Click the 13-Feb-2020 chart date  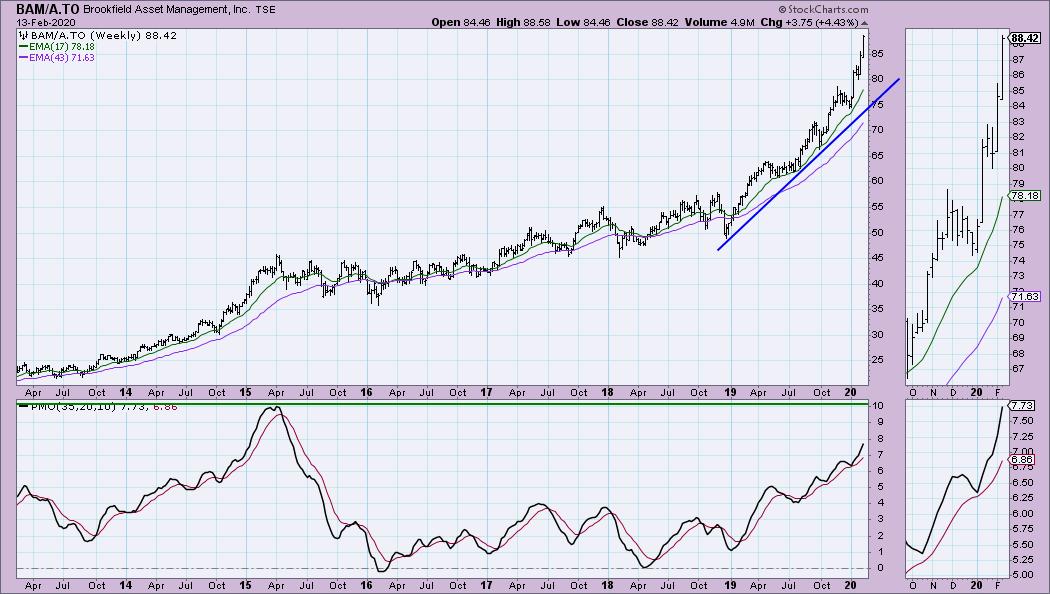pyautogui.click(x=46, y=22)
